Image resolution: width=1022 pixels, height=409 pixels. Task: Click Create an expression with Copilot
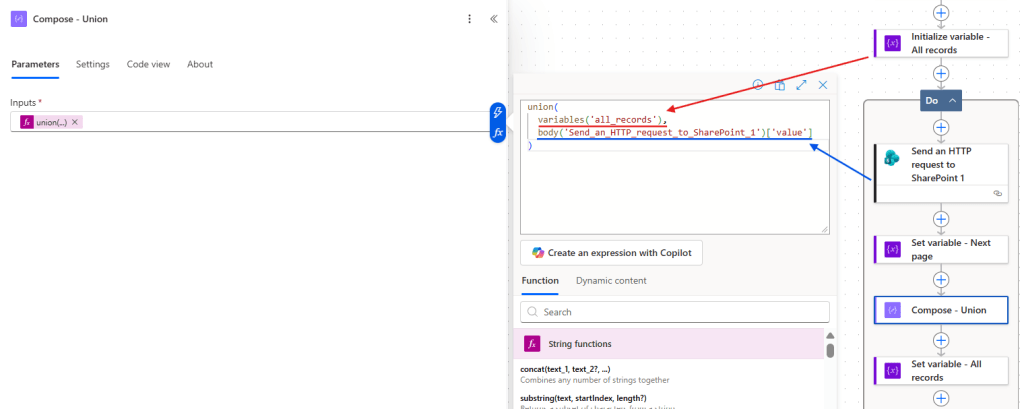pos(611,253)
